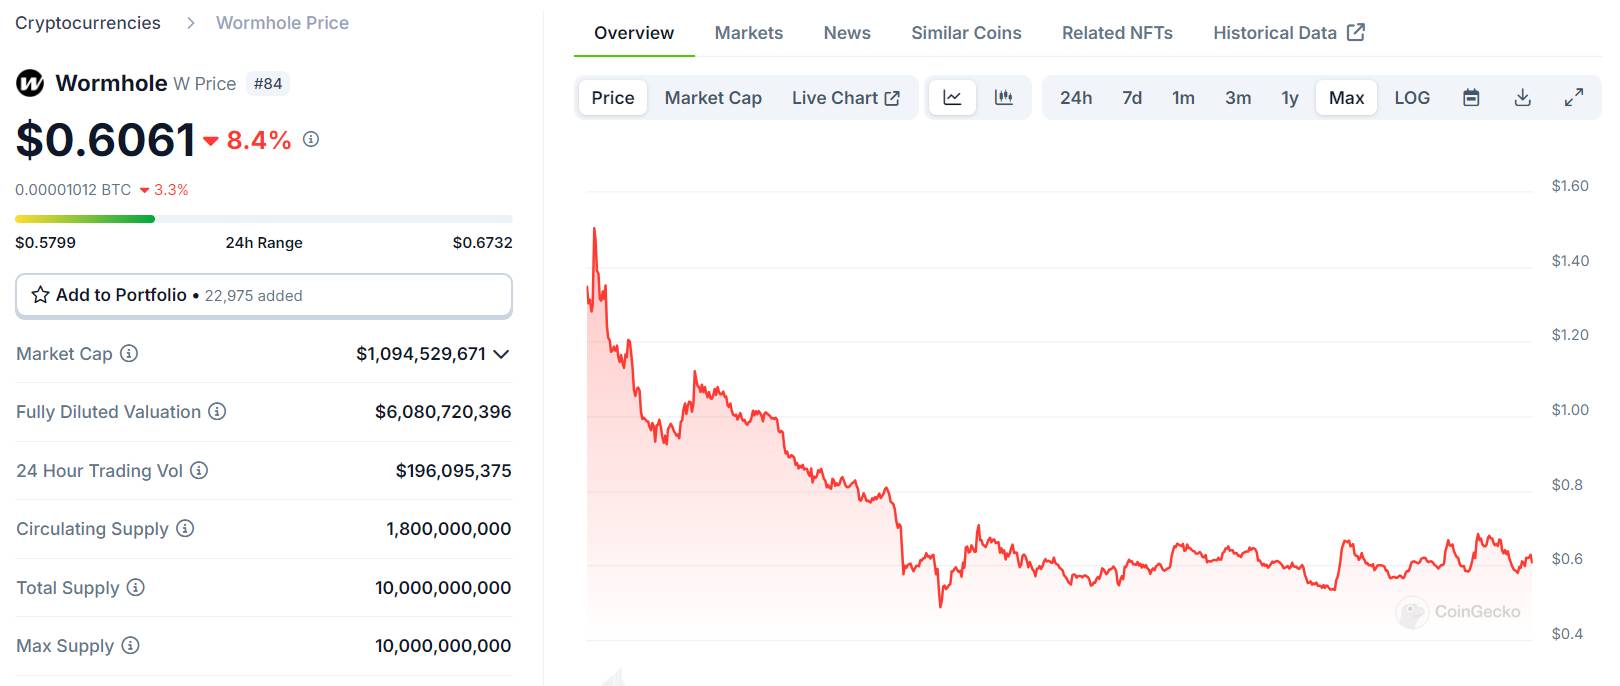Click info icon beside 8.4% price change

tap(311, 139)
